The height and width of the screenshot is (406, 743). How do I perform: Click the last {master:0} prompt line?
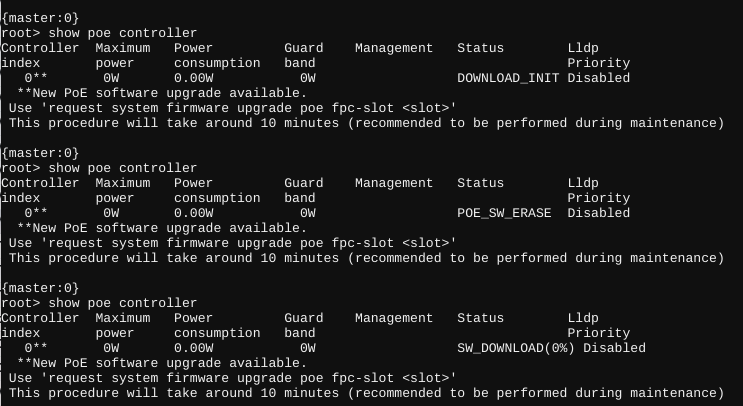coord(40,288)
